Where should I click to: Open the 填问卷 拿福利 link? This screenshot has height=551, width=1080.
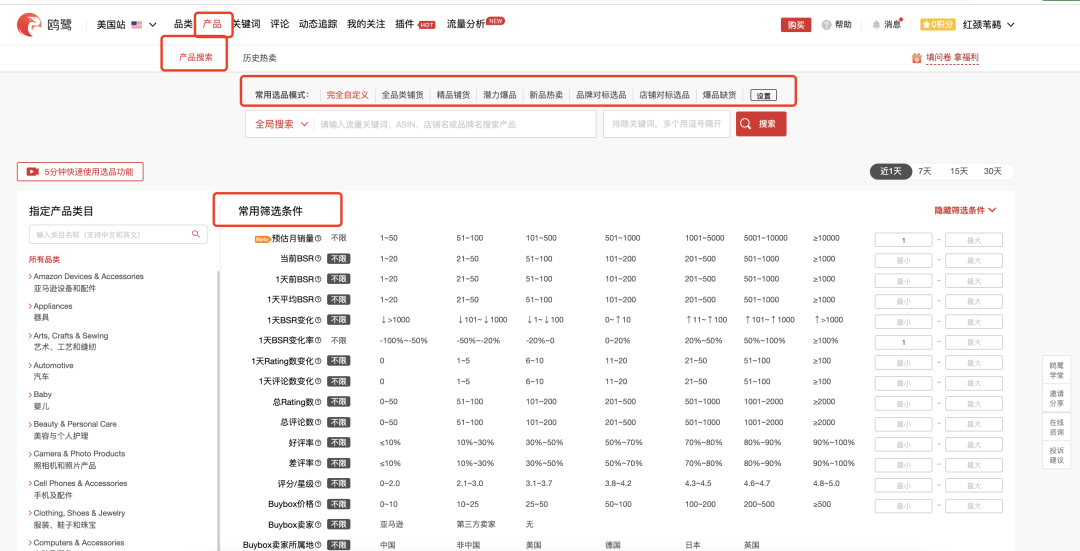pyautogui.click(x=952, y=58)
